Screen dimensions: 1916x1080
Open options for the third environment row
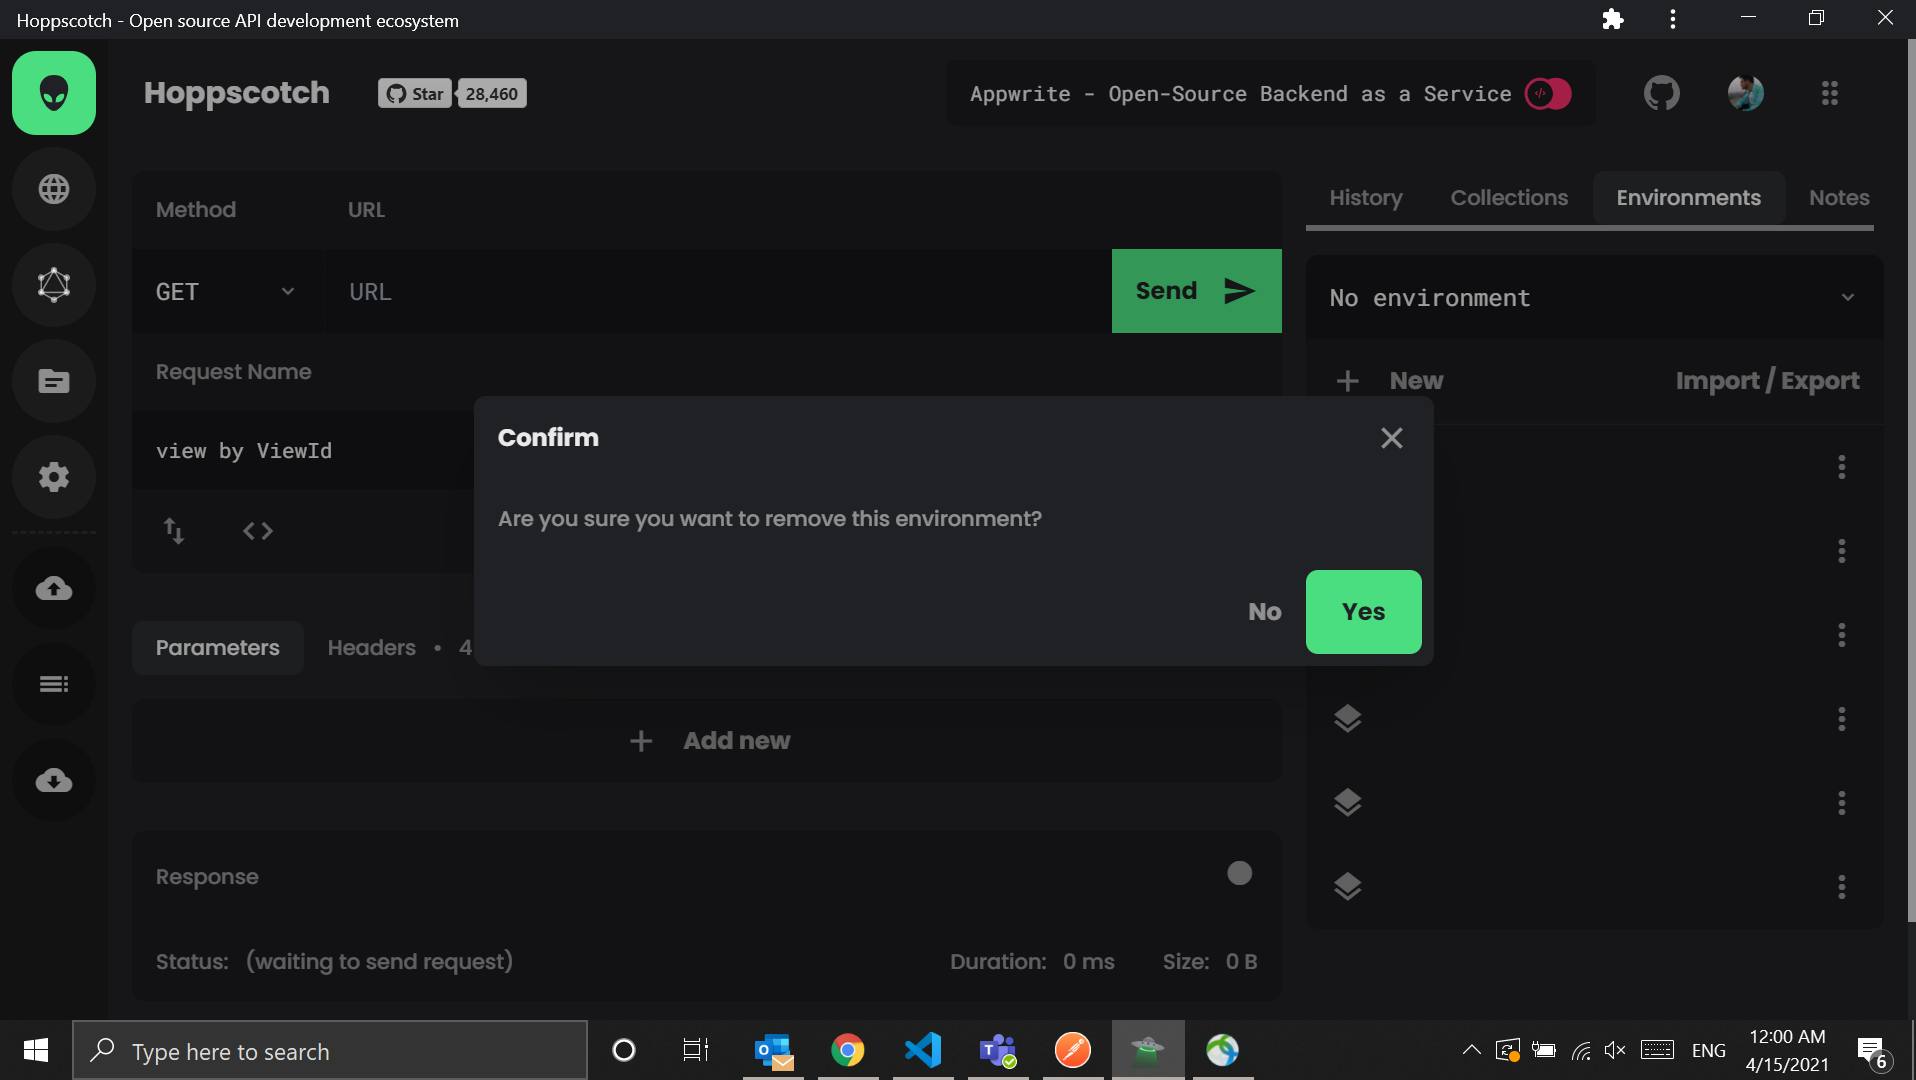(1842, 635)
